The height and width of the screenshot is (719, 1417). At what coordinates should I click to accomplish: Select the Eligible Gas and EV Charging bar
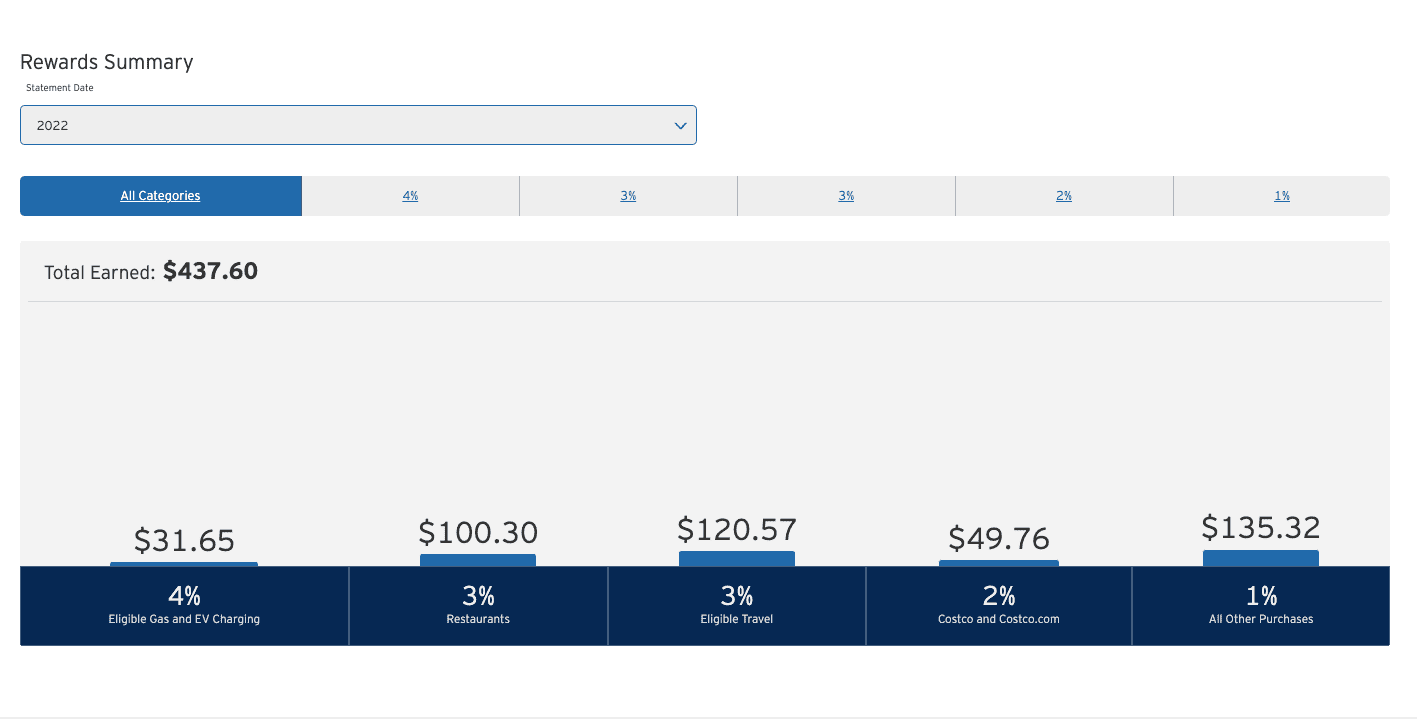[x=184, y=563]
